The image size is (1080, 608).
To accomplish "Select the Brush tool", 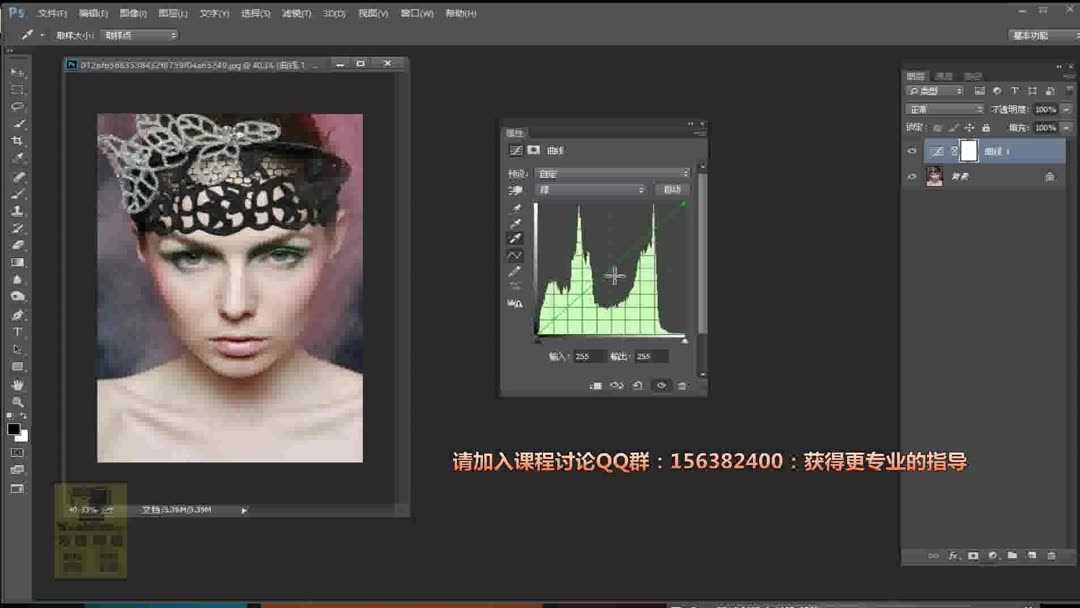I will [x=17, y=195].
